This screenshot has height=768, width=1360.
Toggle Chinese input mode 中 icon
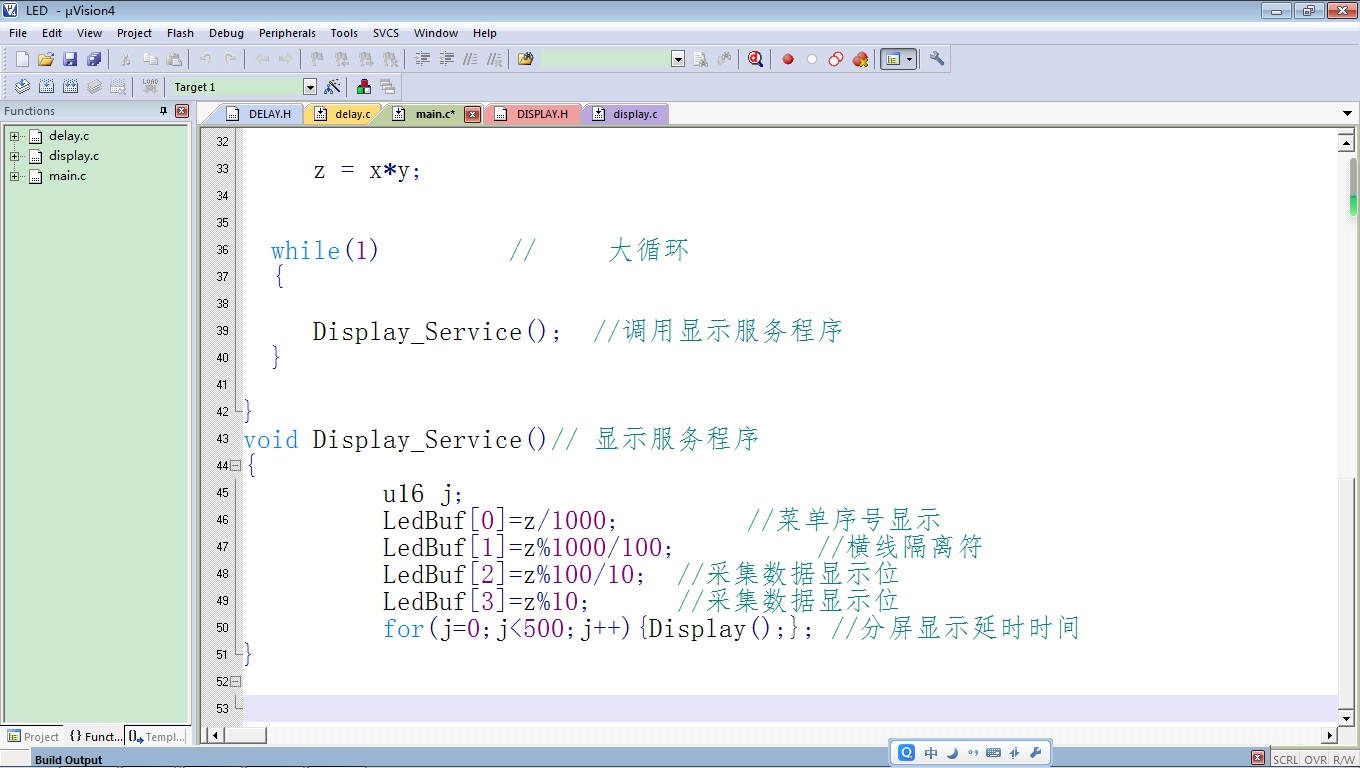point(931,753)
